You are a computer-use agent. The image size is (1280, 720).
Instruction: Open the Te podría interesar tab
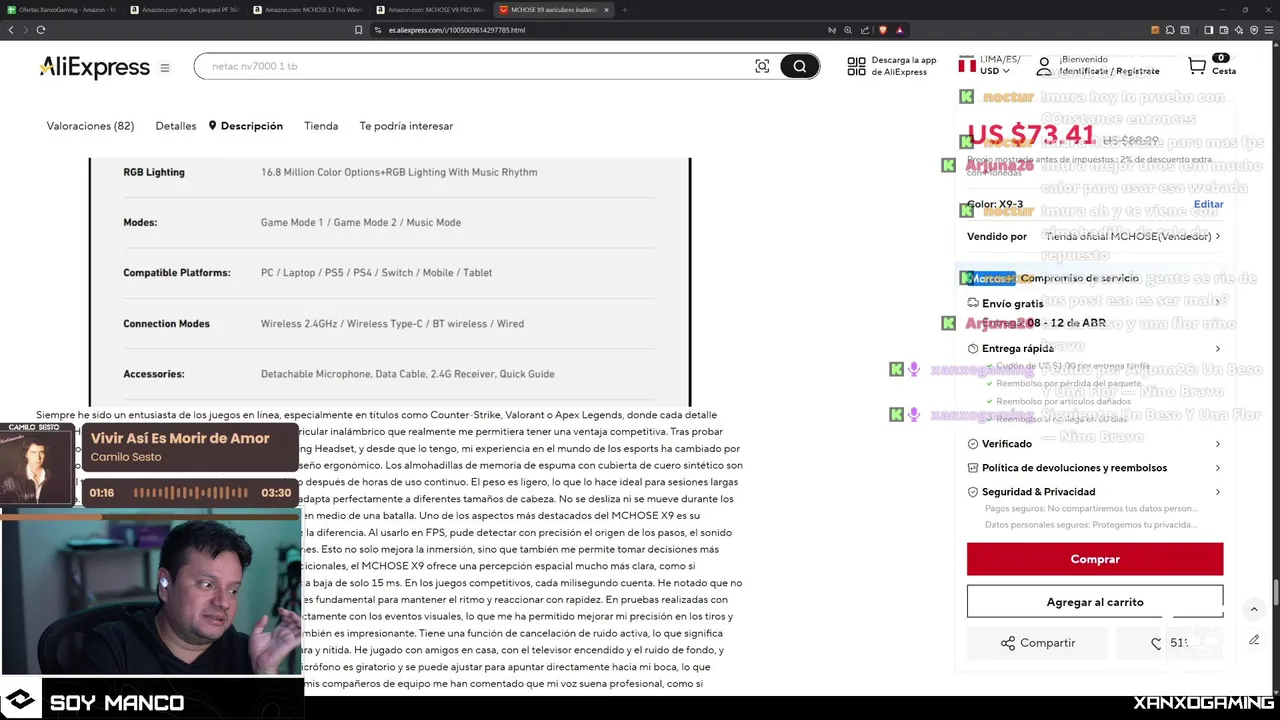pos(406,126)
